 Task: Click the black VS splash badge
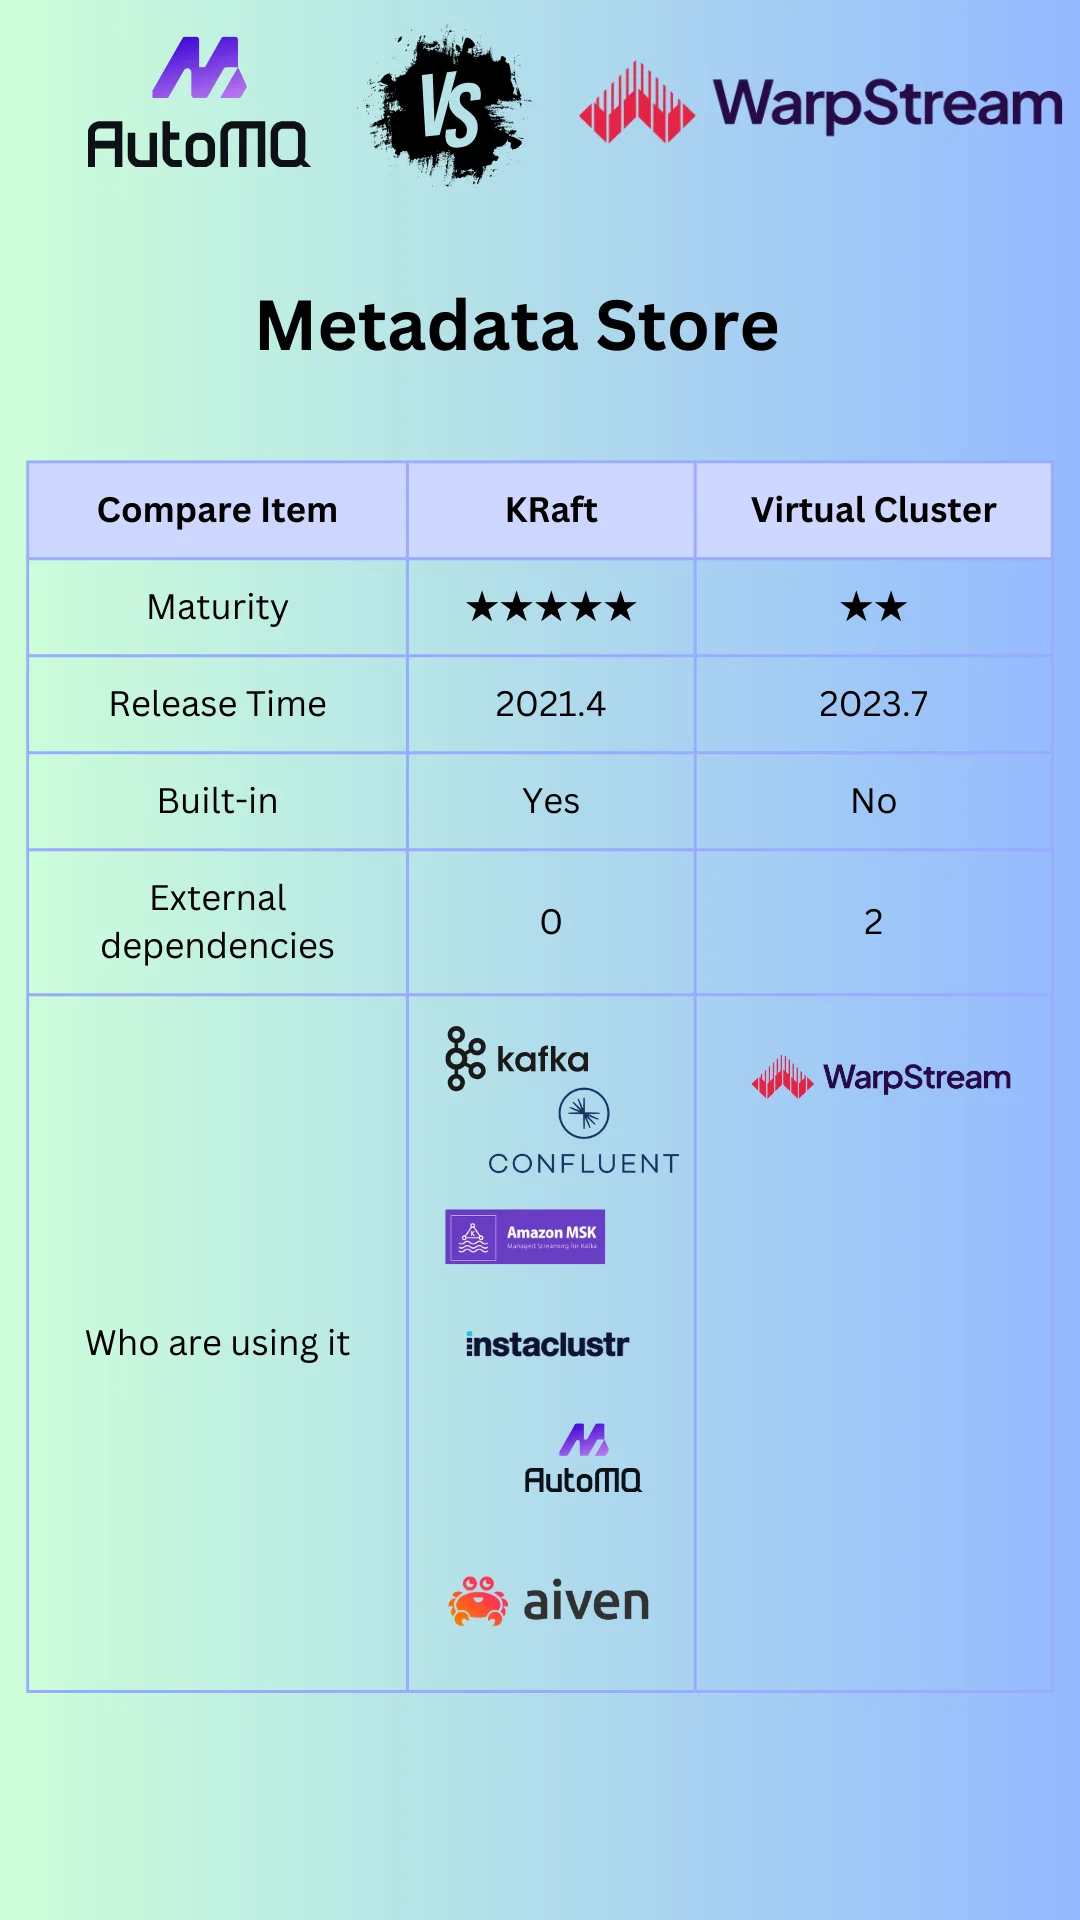click(449, 108)
